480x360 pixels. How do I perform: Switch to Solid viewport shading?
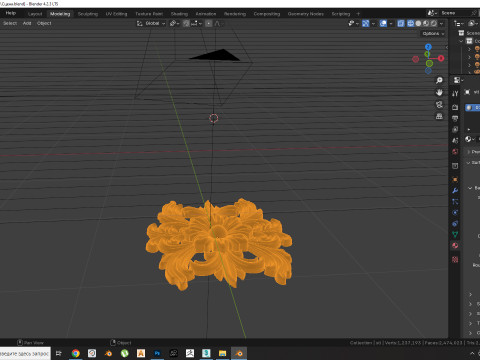coord(418,23)
